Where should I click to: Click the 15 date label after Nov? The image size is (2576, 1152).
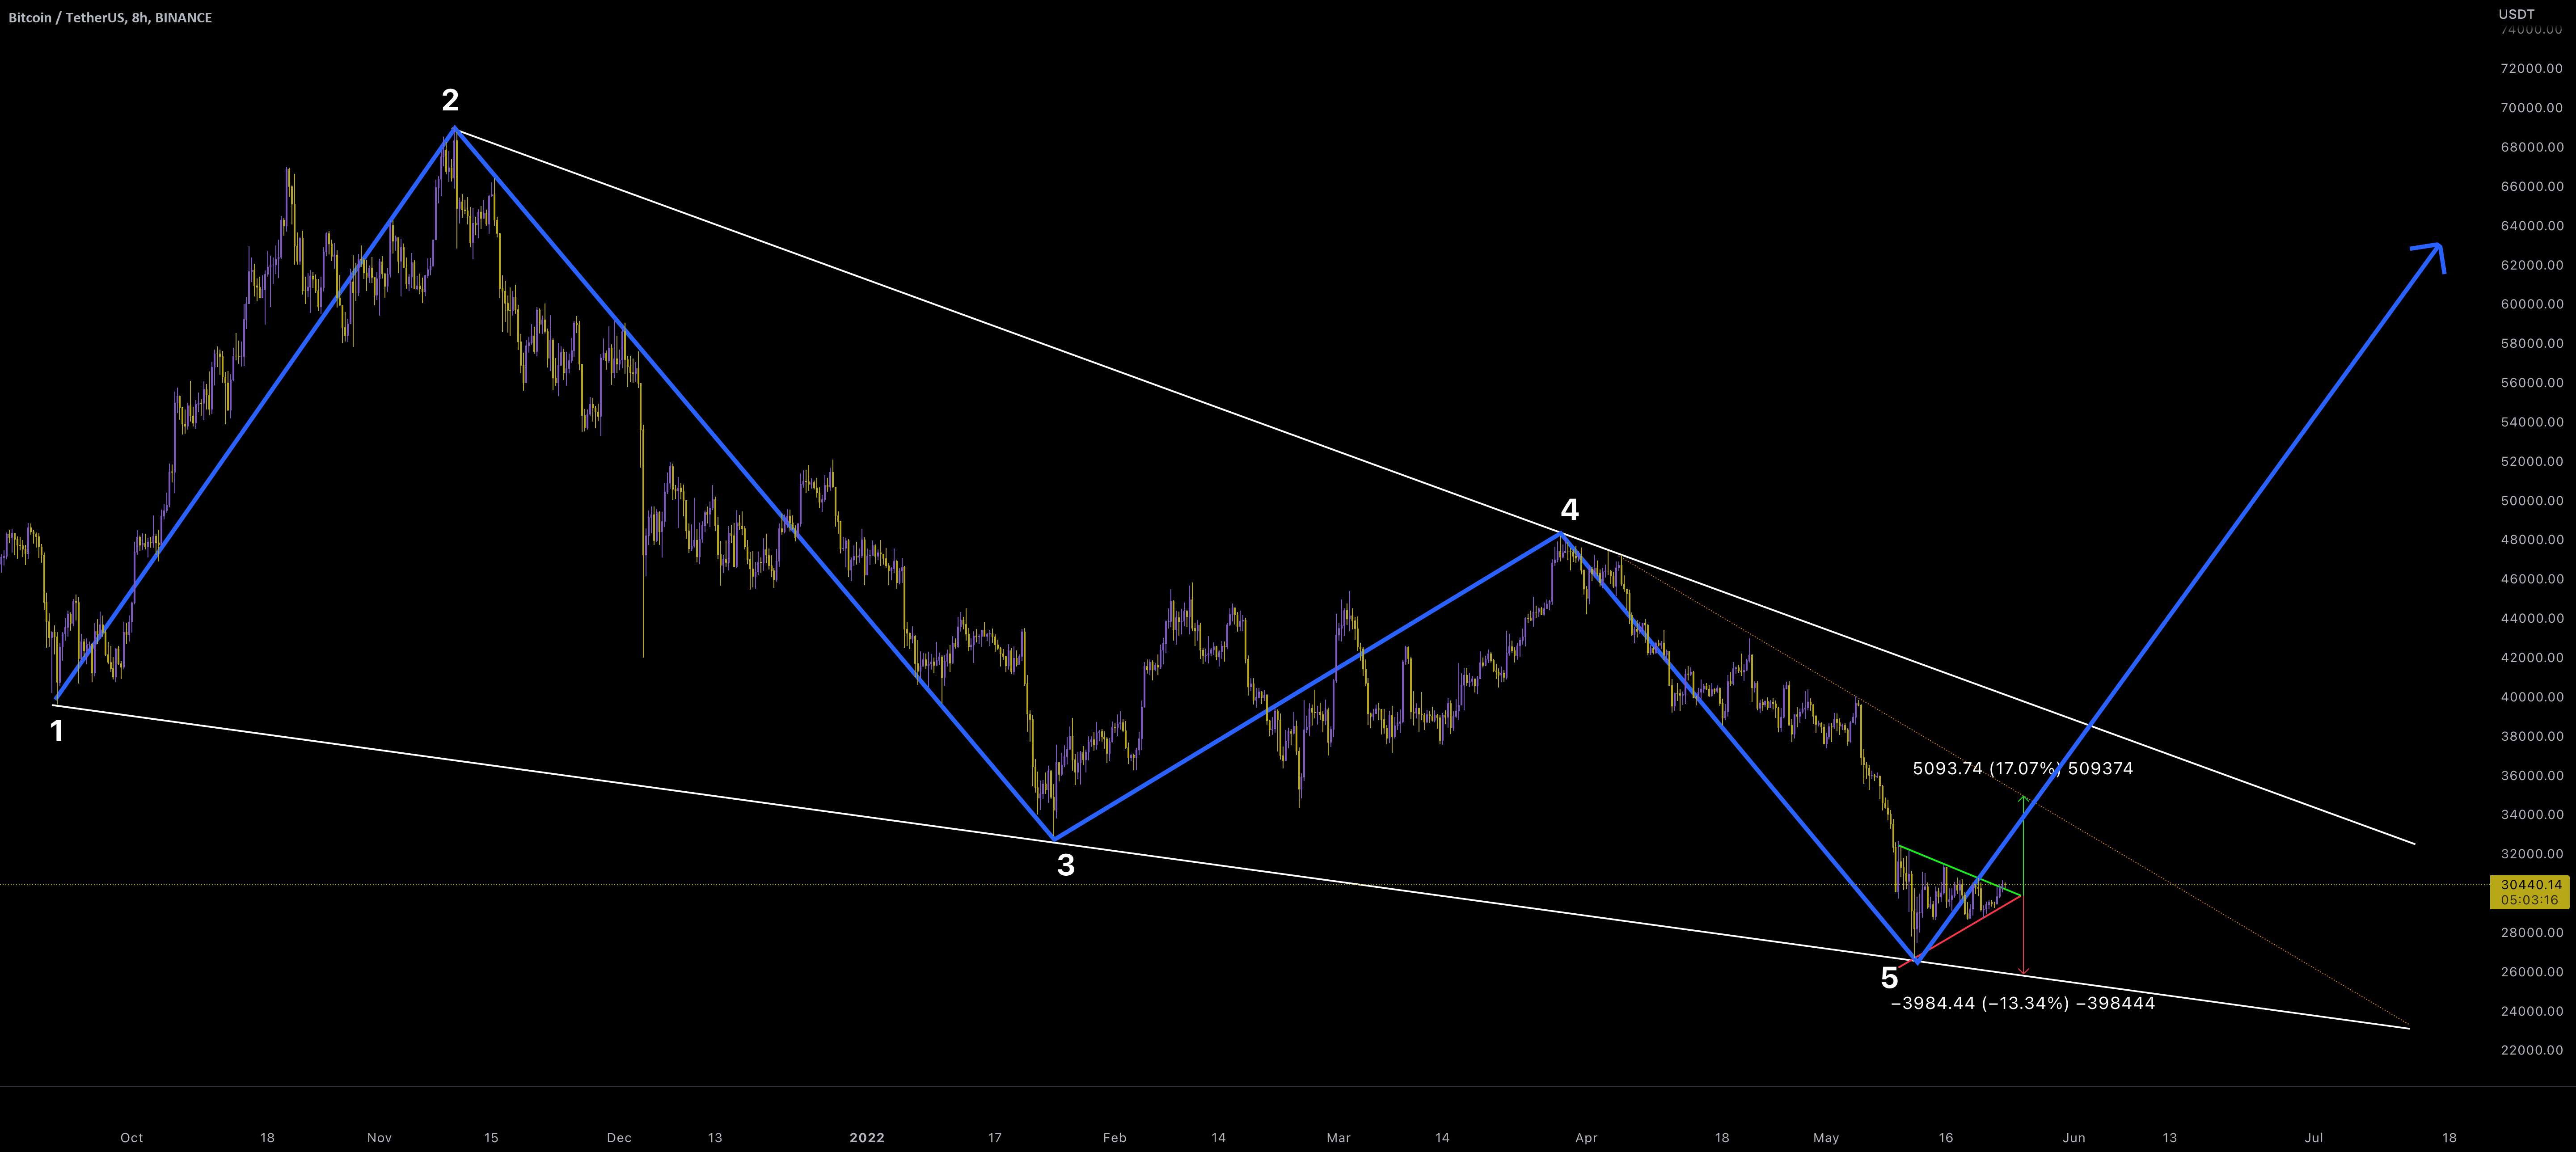point(491,1138)
